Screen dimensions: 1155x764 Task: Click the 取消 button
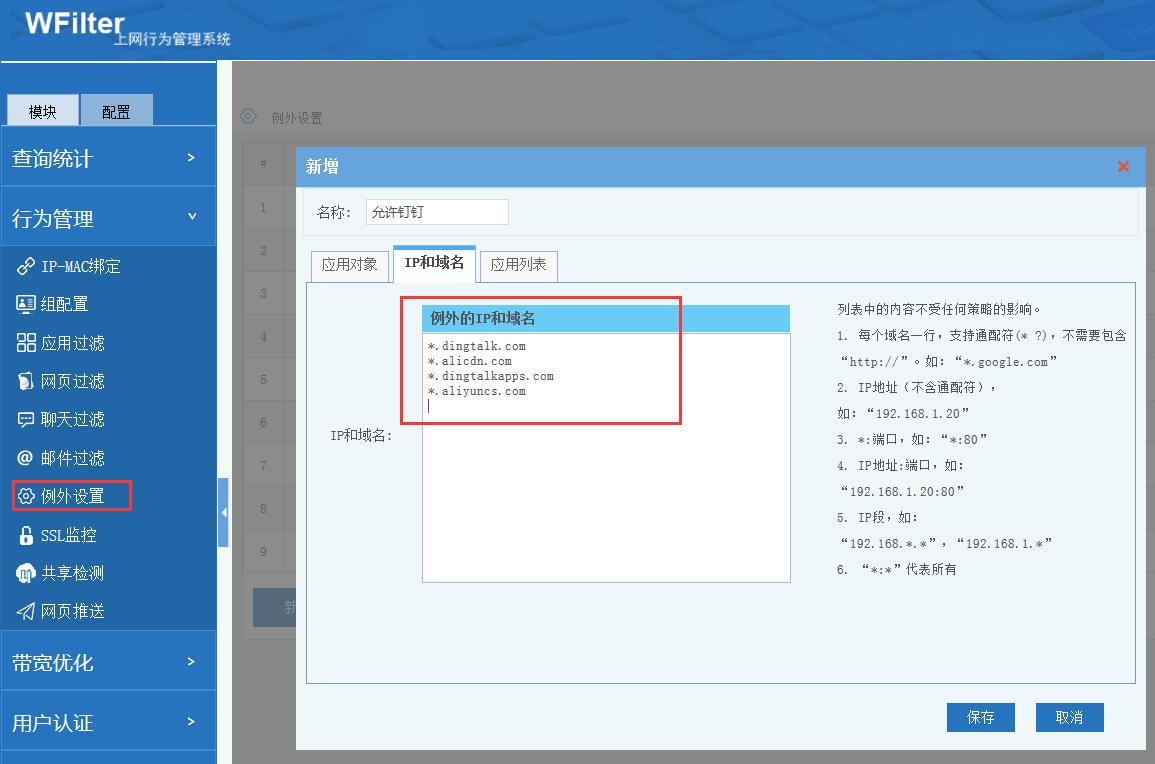point(1069,717)
